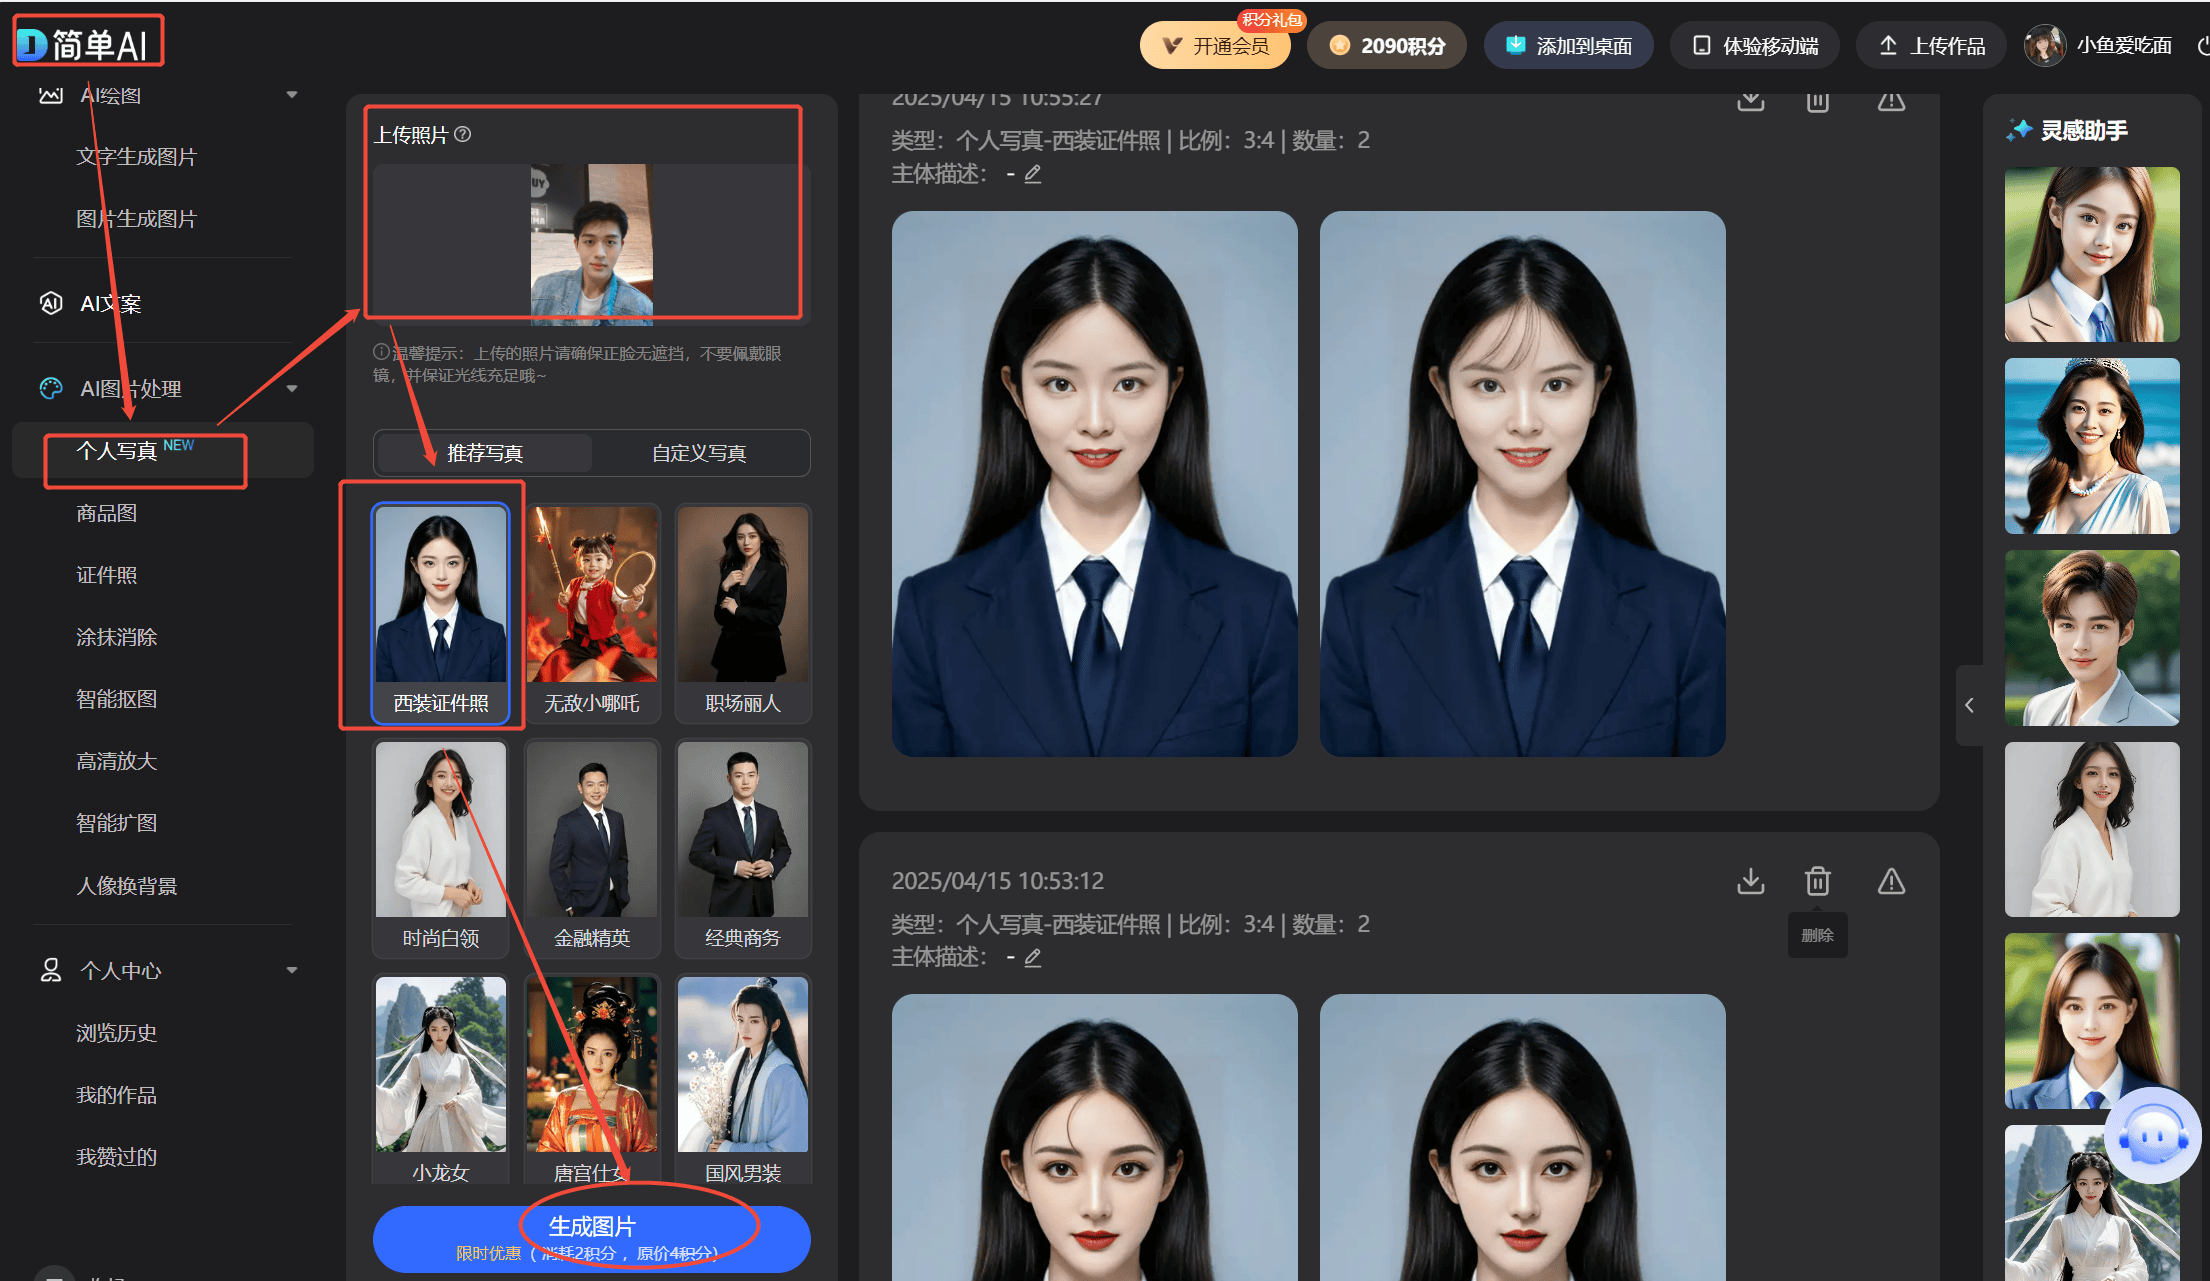Open 高清放大 in sidebar
The image size is (2210, 1281).
click(x=117, y=762)
